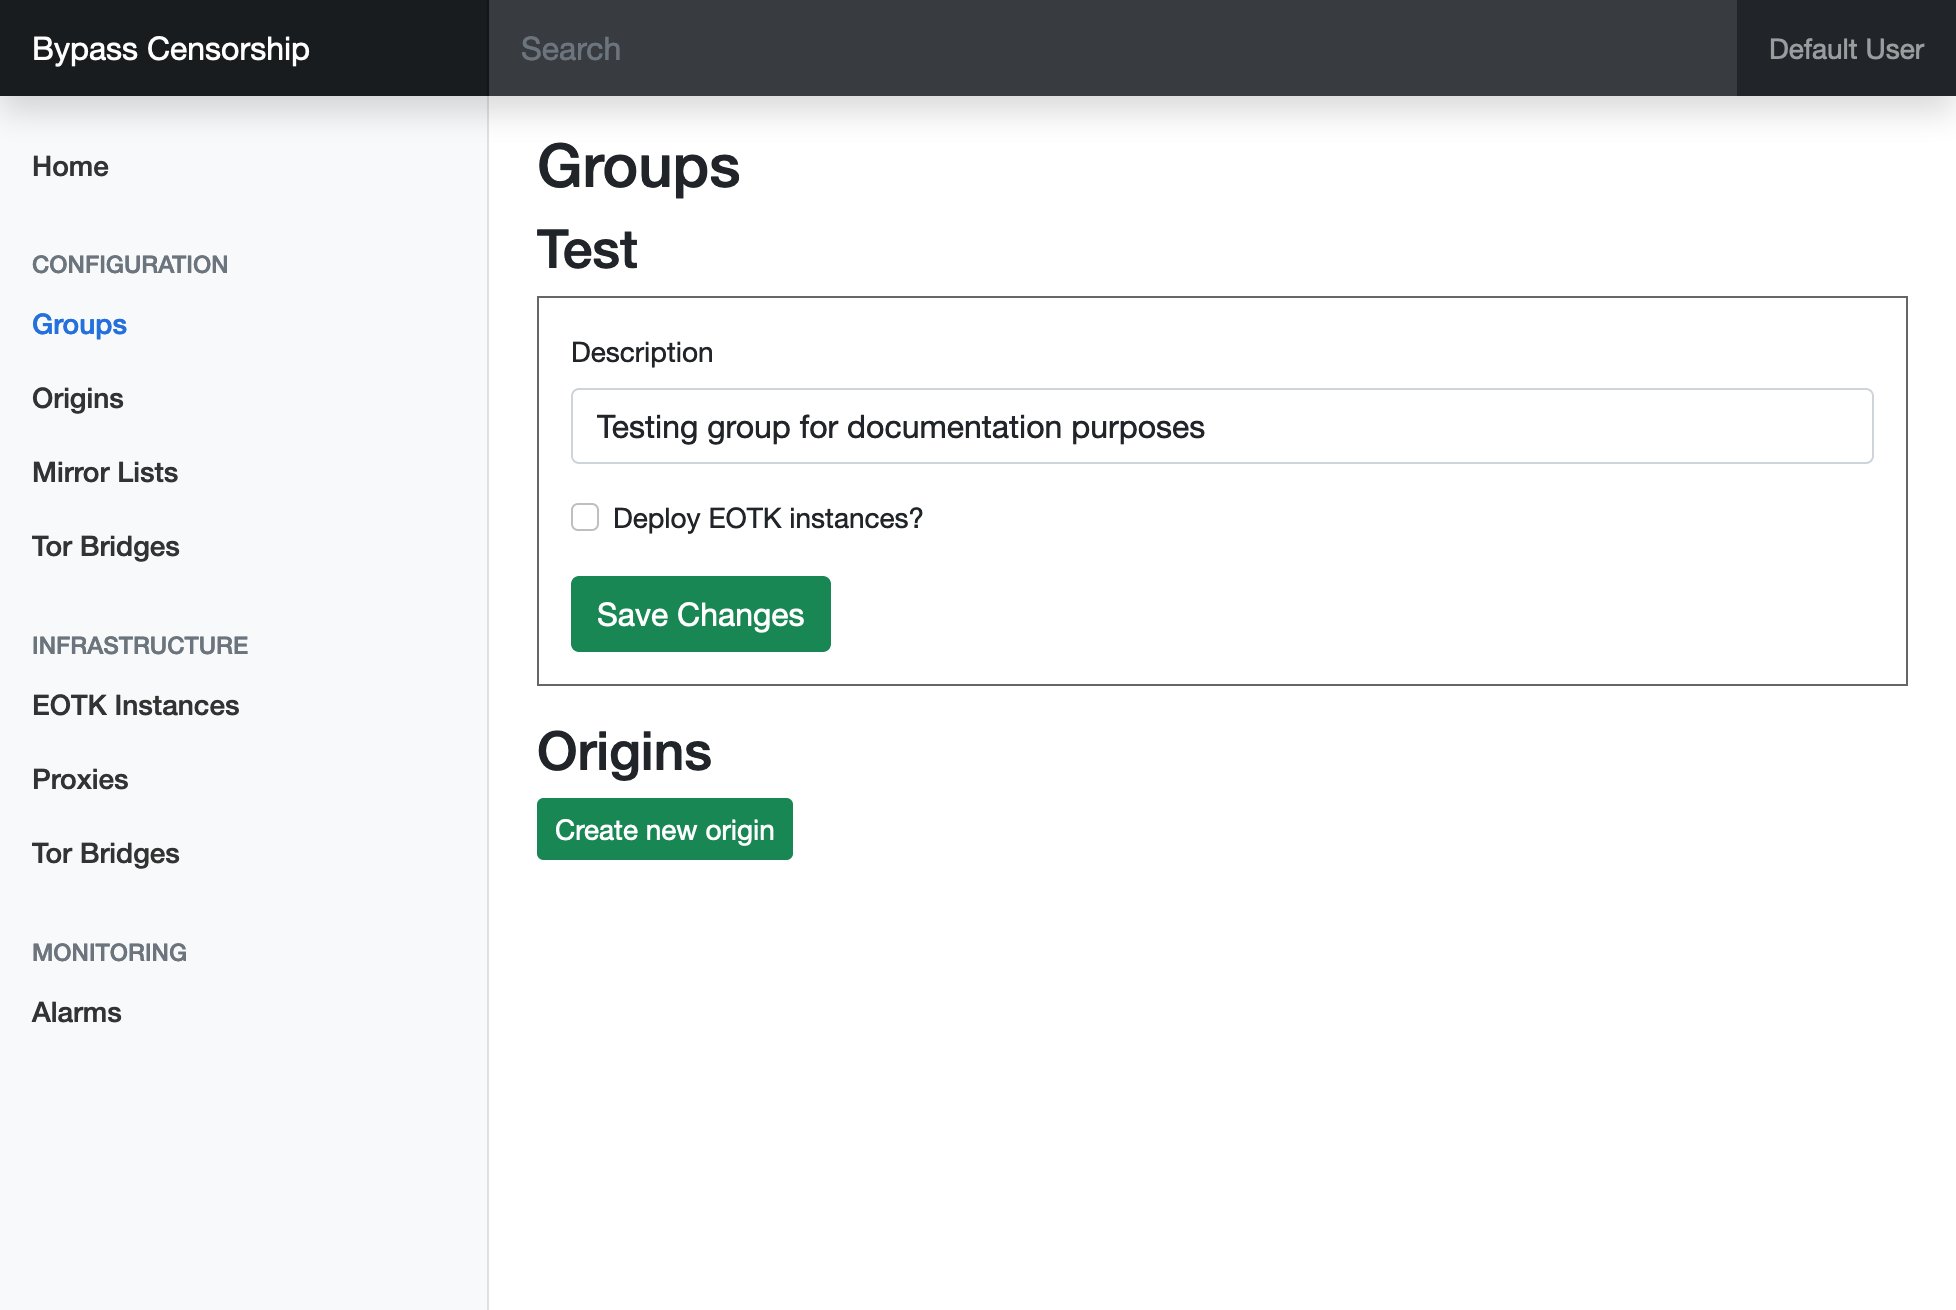Go to Mirror Lists page
The height and width of the screenshot is (1310, 1956).
105,472
